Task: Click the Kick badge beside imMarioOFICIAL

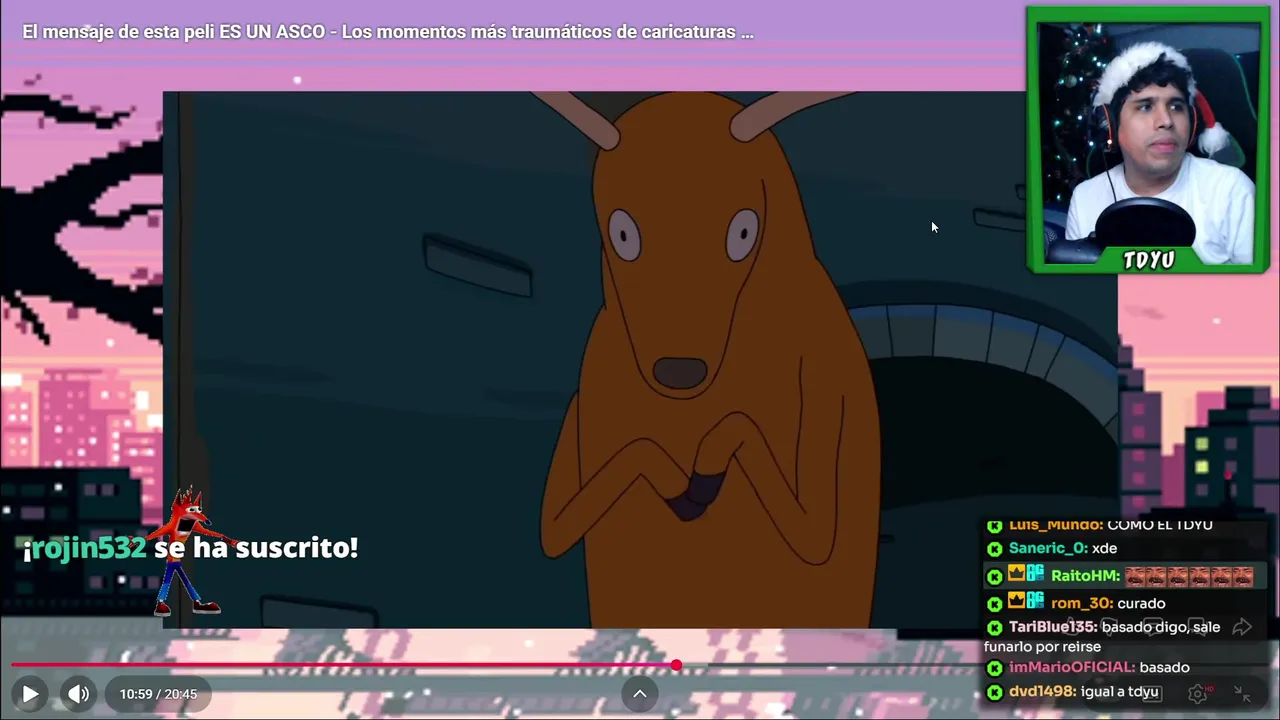Action: (994, 668)
